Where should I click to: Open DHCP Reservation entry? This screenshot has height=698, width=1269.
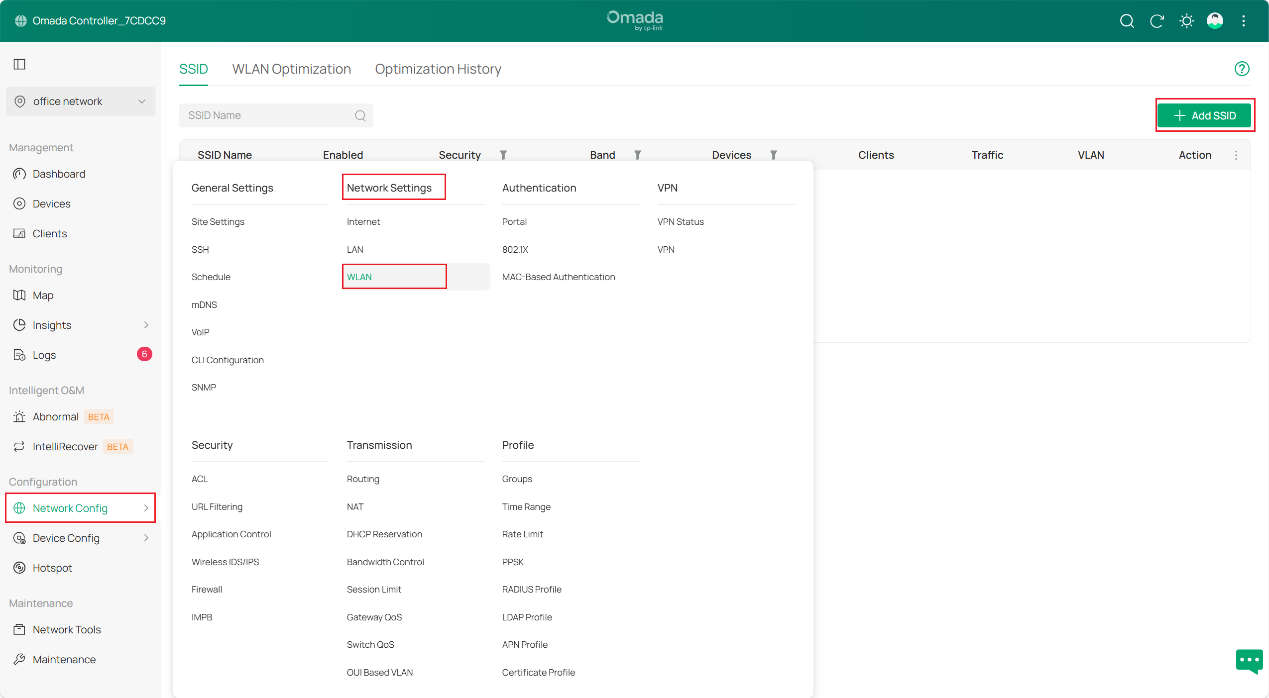coord(385,535)
